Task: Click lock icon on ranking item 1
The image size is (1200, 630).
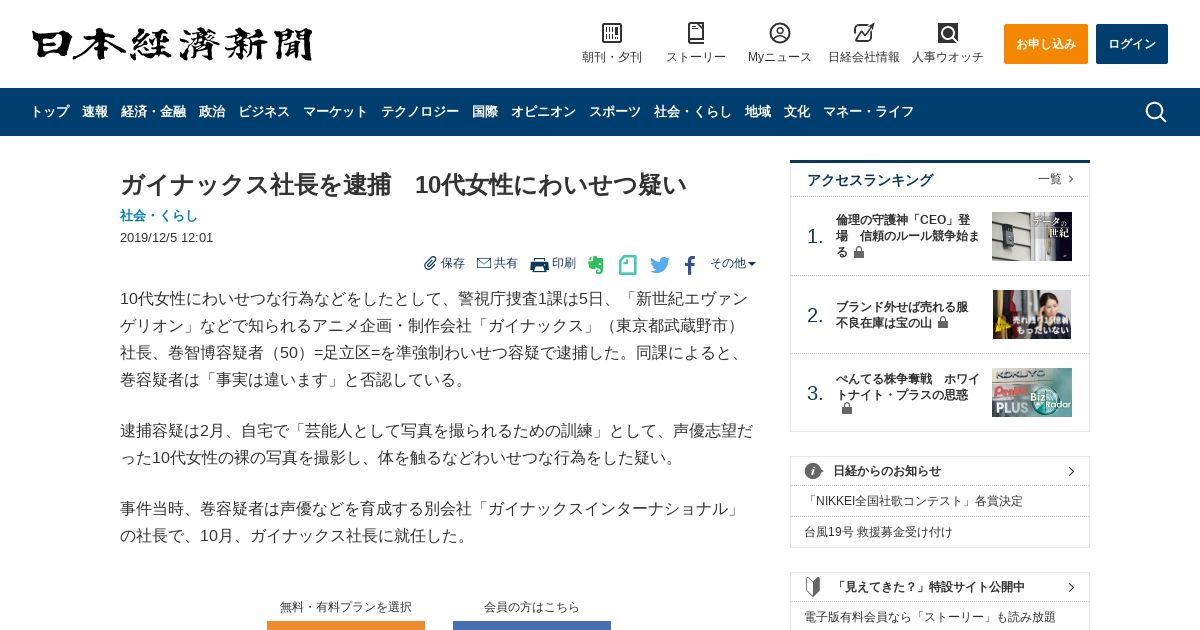Action: point(859,253)
